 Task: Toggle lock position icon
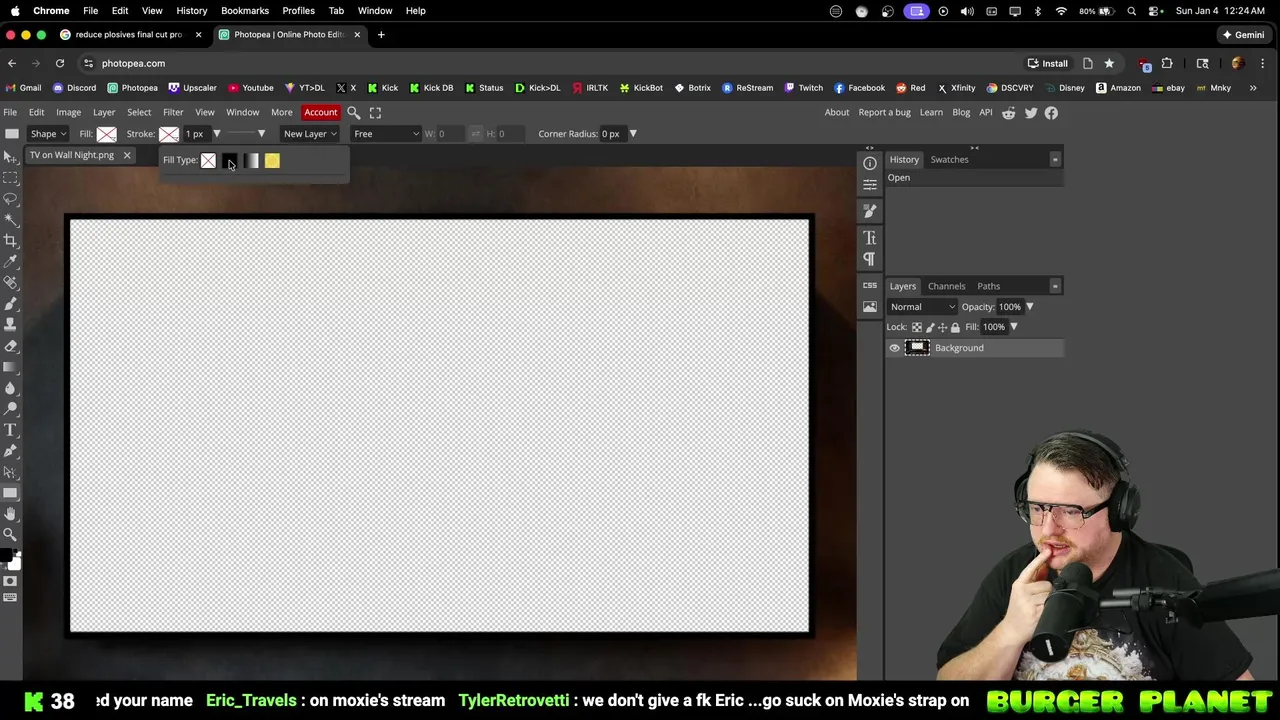(942, 327)
